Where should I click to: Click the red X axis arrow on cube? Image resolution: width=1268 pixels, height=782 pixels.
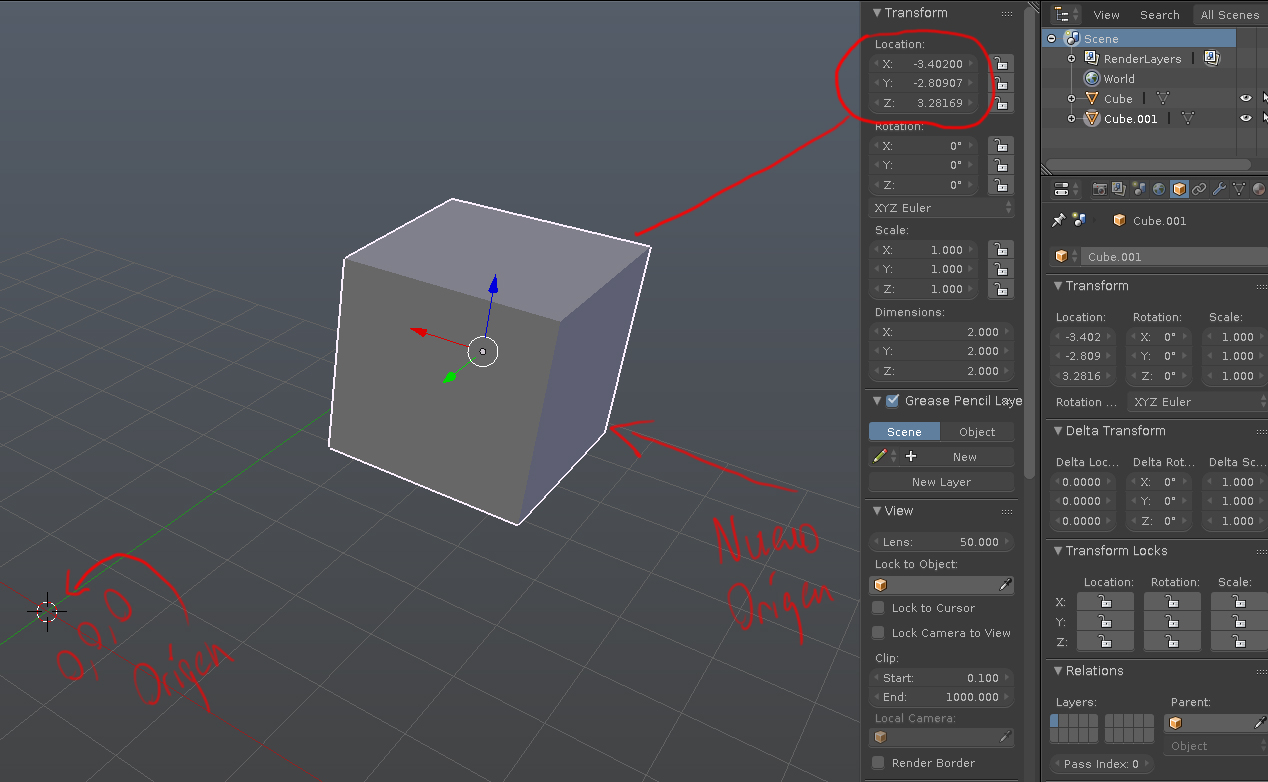(420, 332)
